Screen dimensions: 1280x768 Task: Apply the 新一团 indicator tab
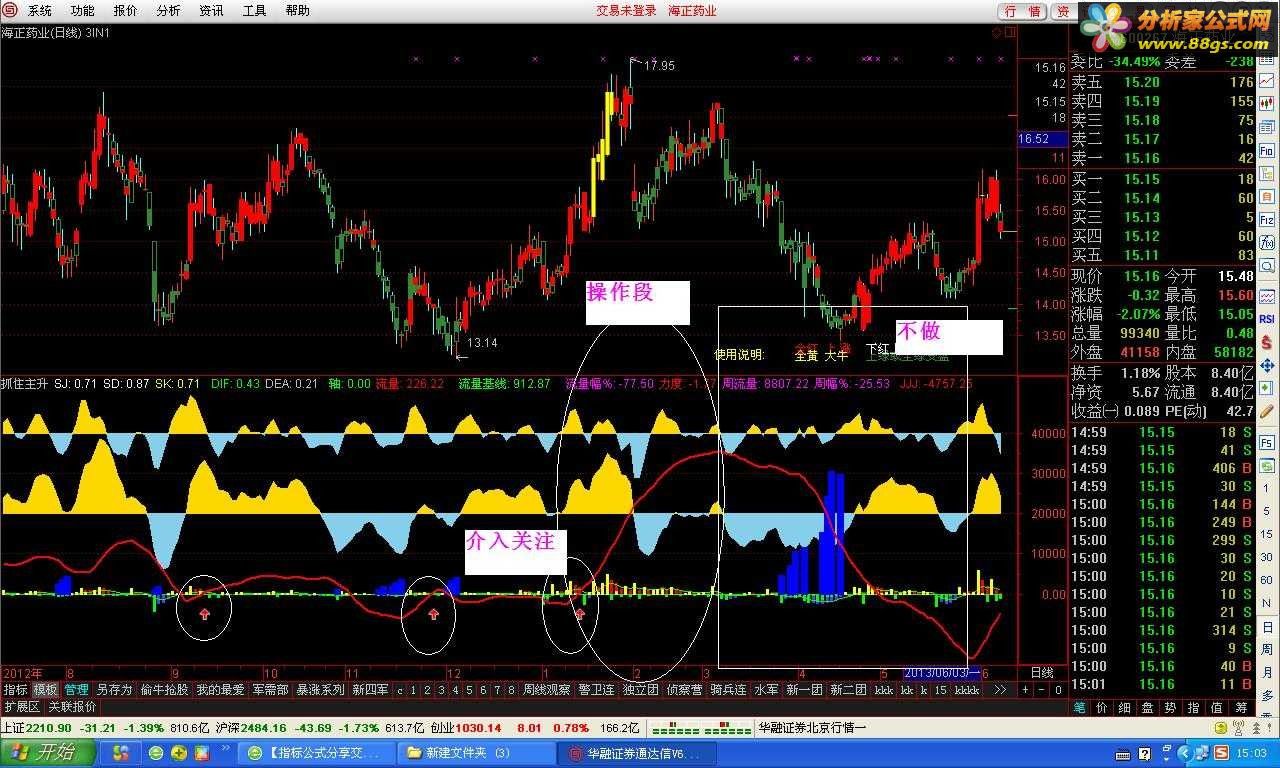(804, 690)
